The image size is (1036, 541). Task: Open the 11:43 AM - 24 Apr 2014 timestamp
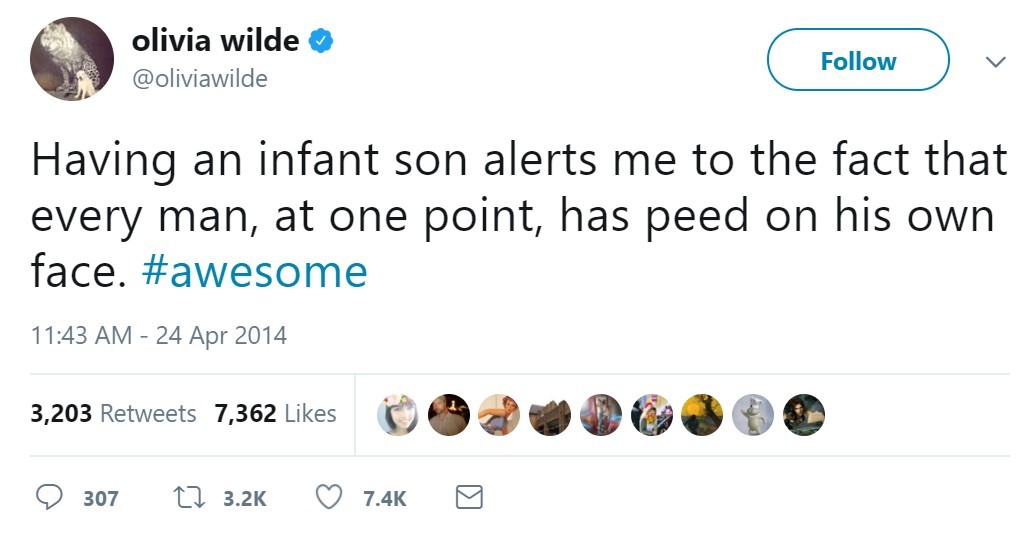coord(159,335)
